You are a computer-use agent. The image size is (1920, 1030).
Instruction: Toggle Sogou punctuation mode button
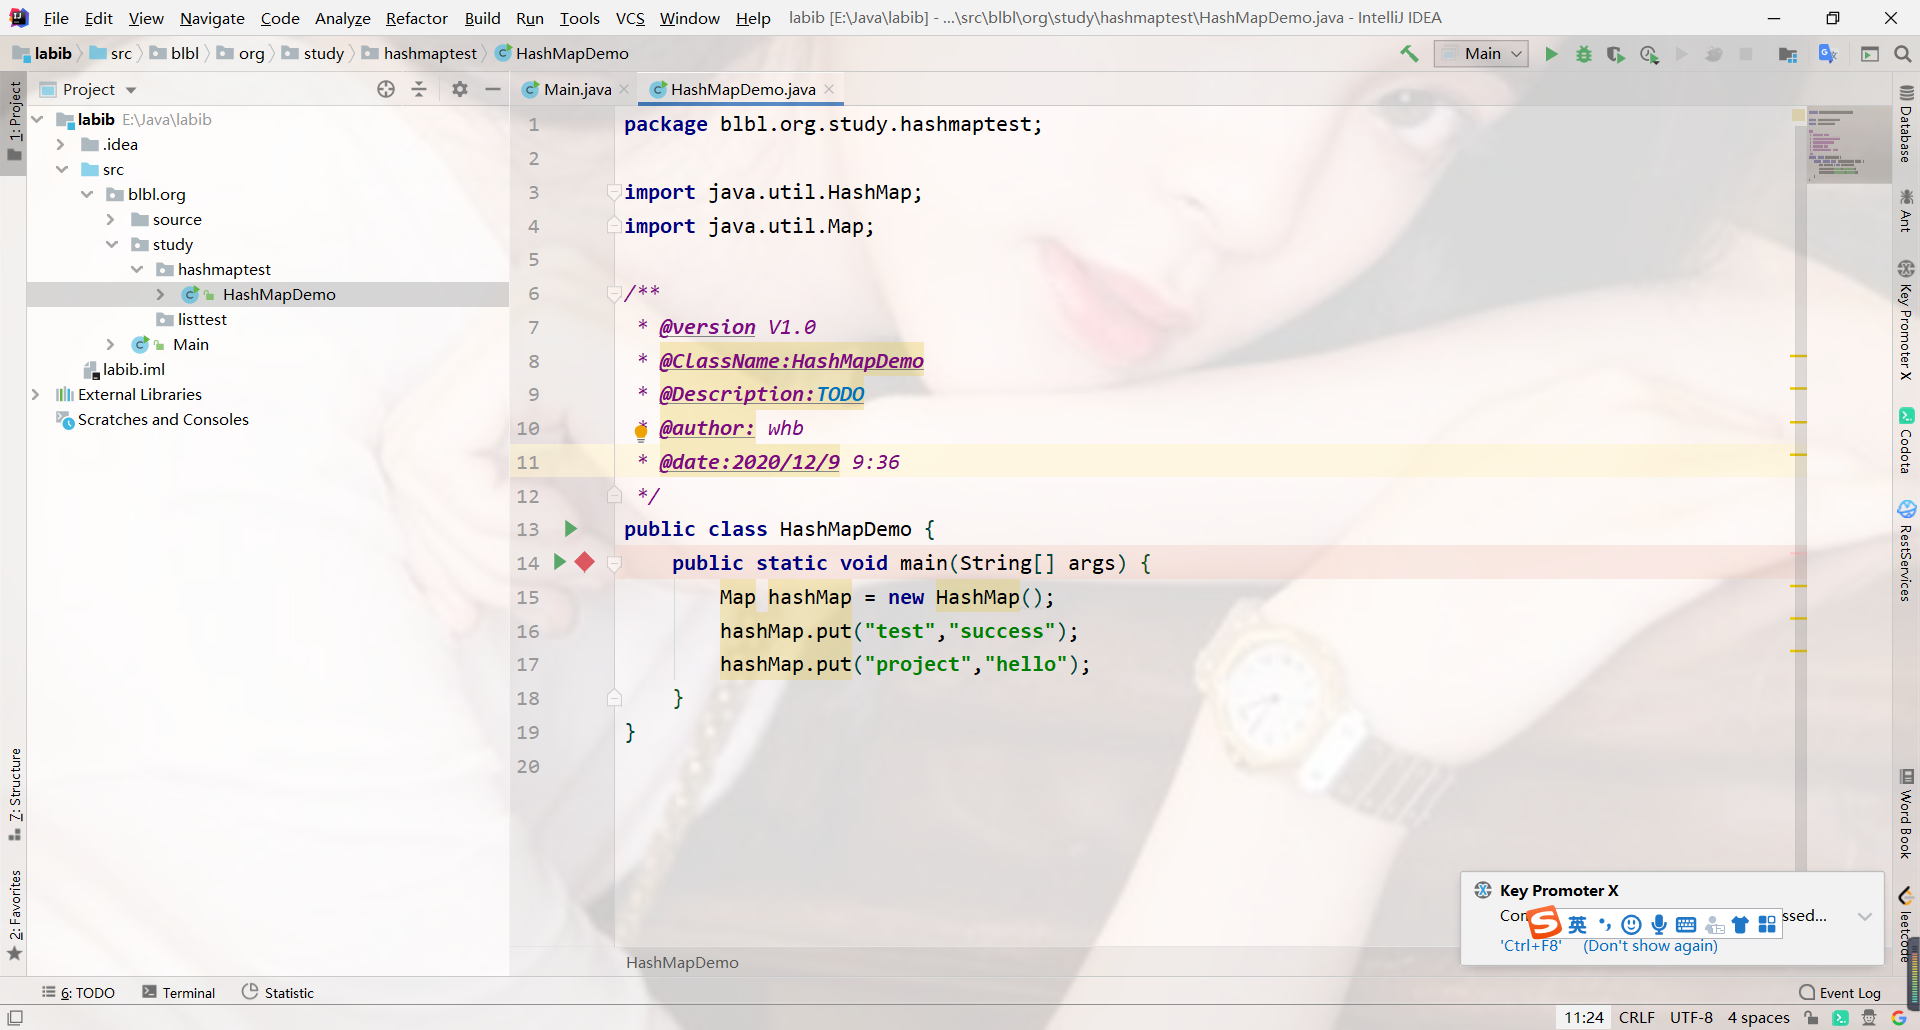(x=1604, y=924)
